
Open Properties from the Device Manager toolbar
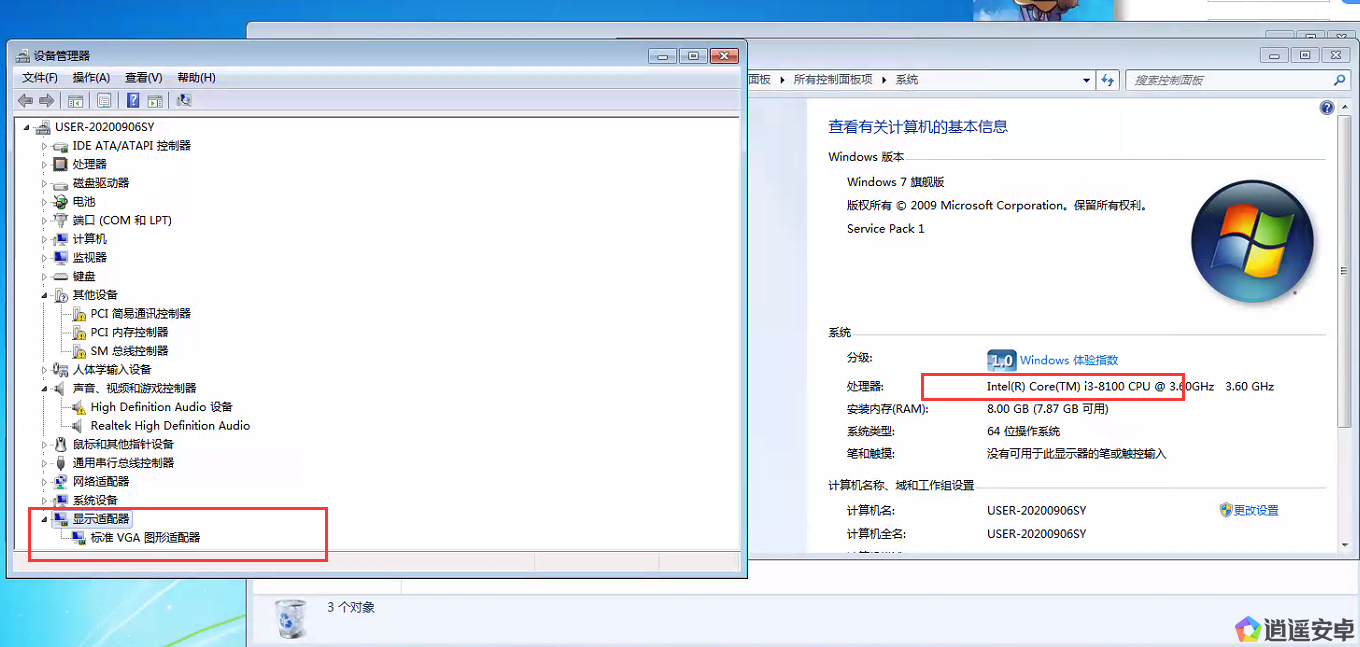point(103,100)
